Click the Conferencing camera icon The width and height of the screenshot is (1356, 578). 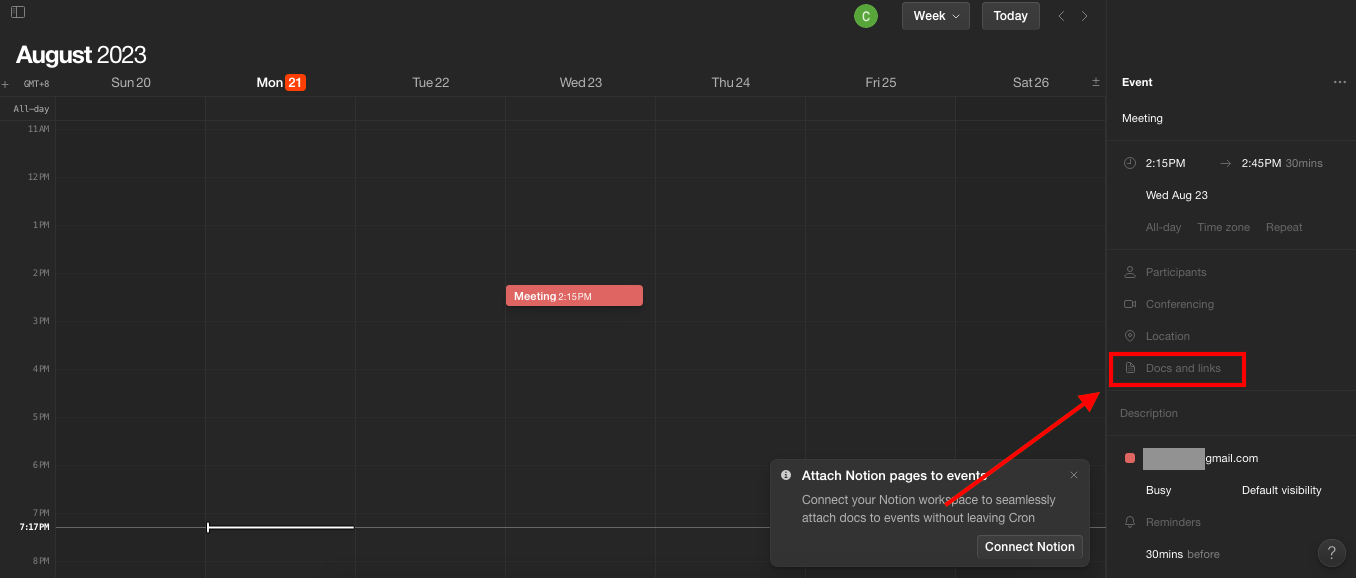click(1130, 304)
